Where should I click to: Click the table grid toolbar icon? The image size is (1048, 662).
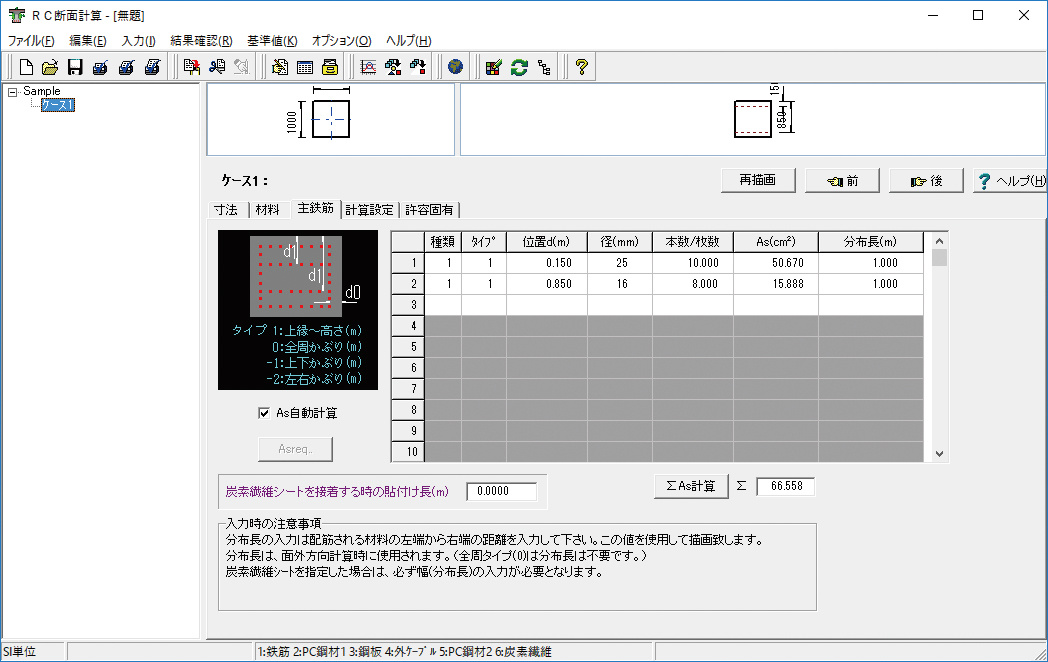click(x=305, y=68)
